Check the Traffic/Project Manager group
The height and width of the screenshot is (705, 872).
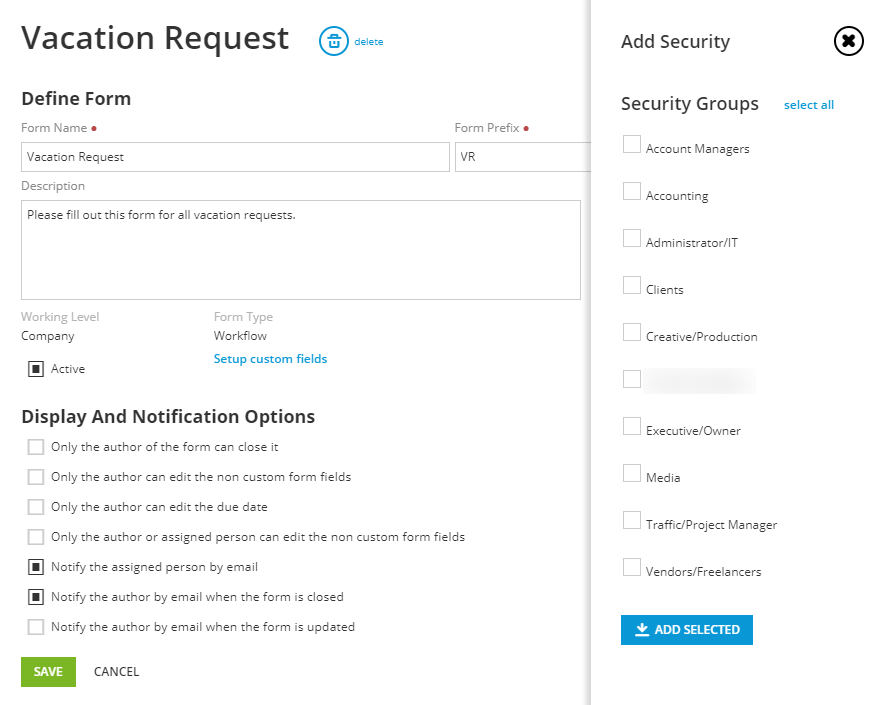click(x=632, y=520)
